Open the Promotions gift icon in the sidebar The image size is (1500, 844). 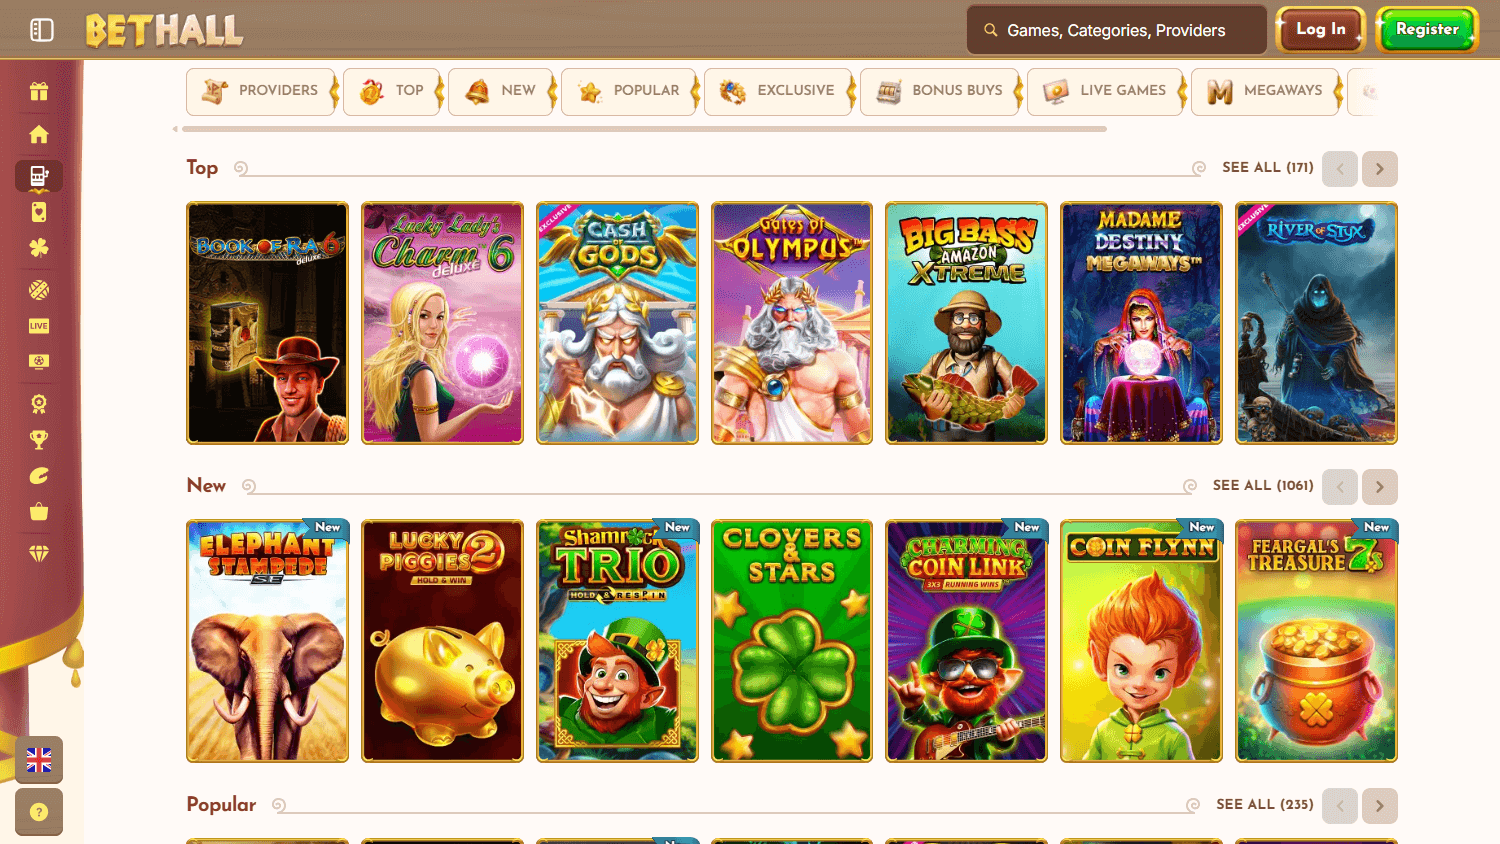38,90
